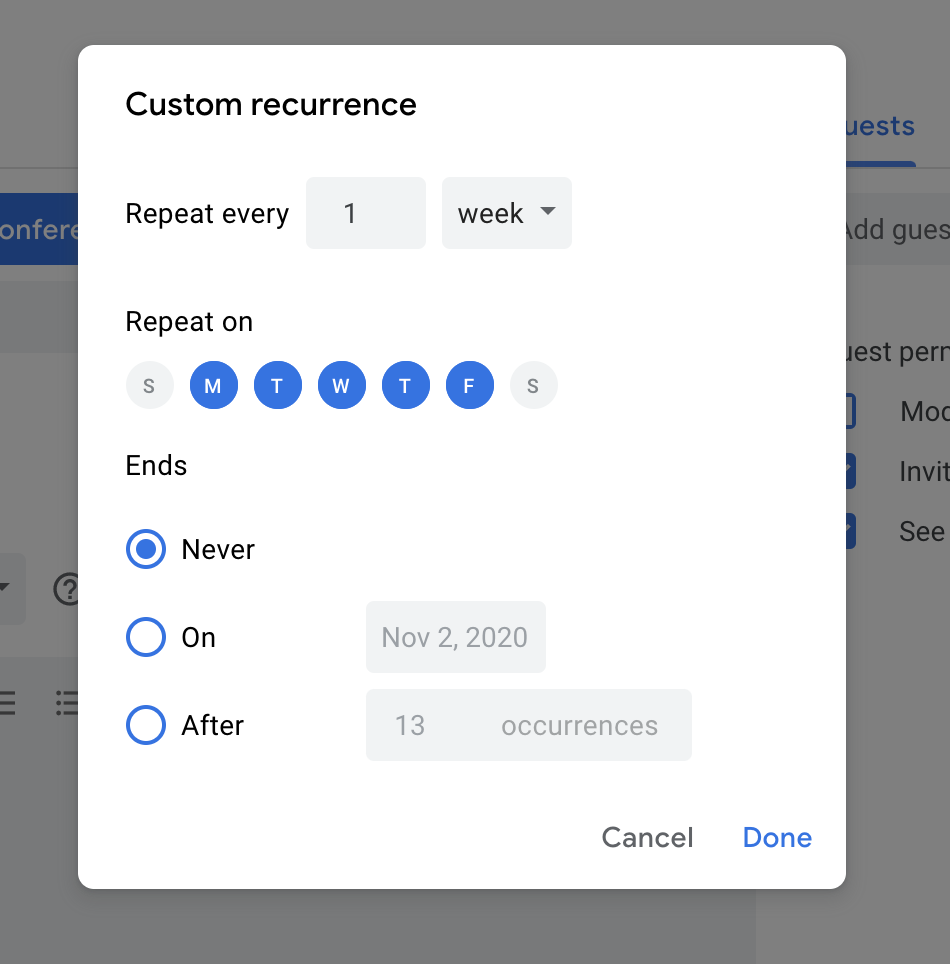The height and width of the screenshot is (964, 950).
Task: Deselect Tuesday repeat day
Action: click(277, 385)
